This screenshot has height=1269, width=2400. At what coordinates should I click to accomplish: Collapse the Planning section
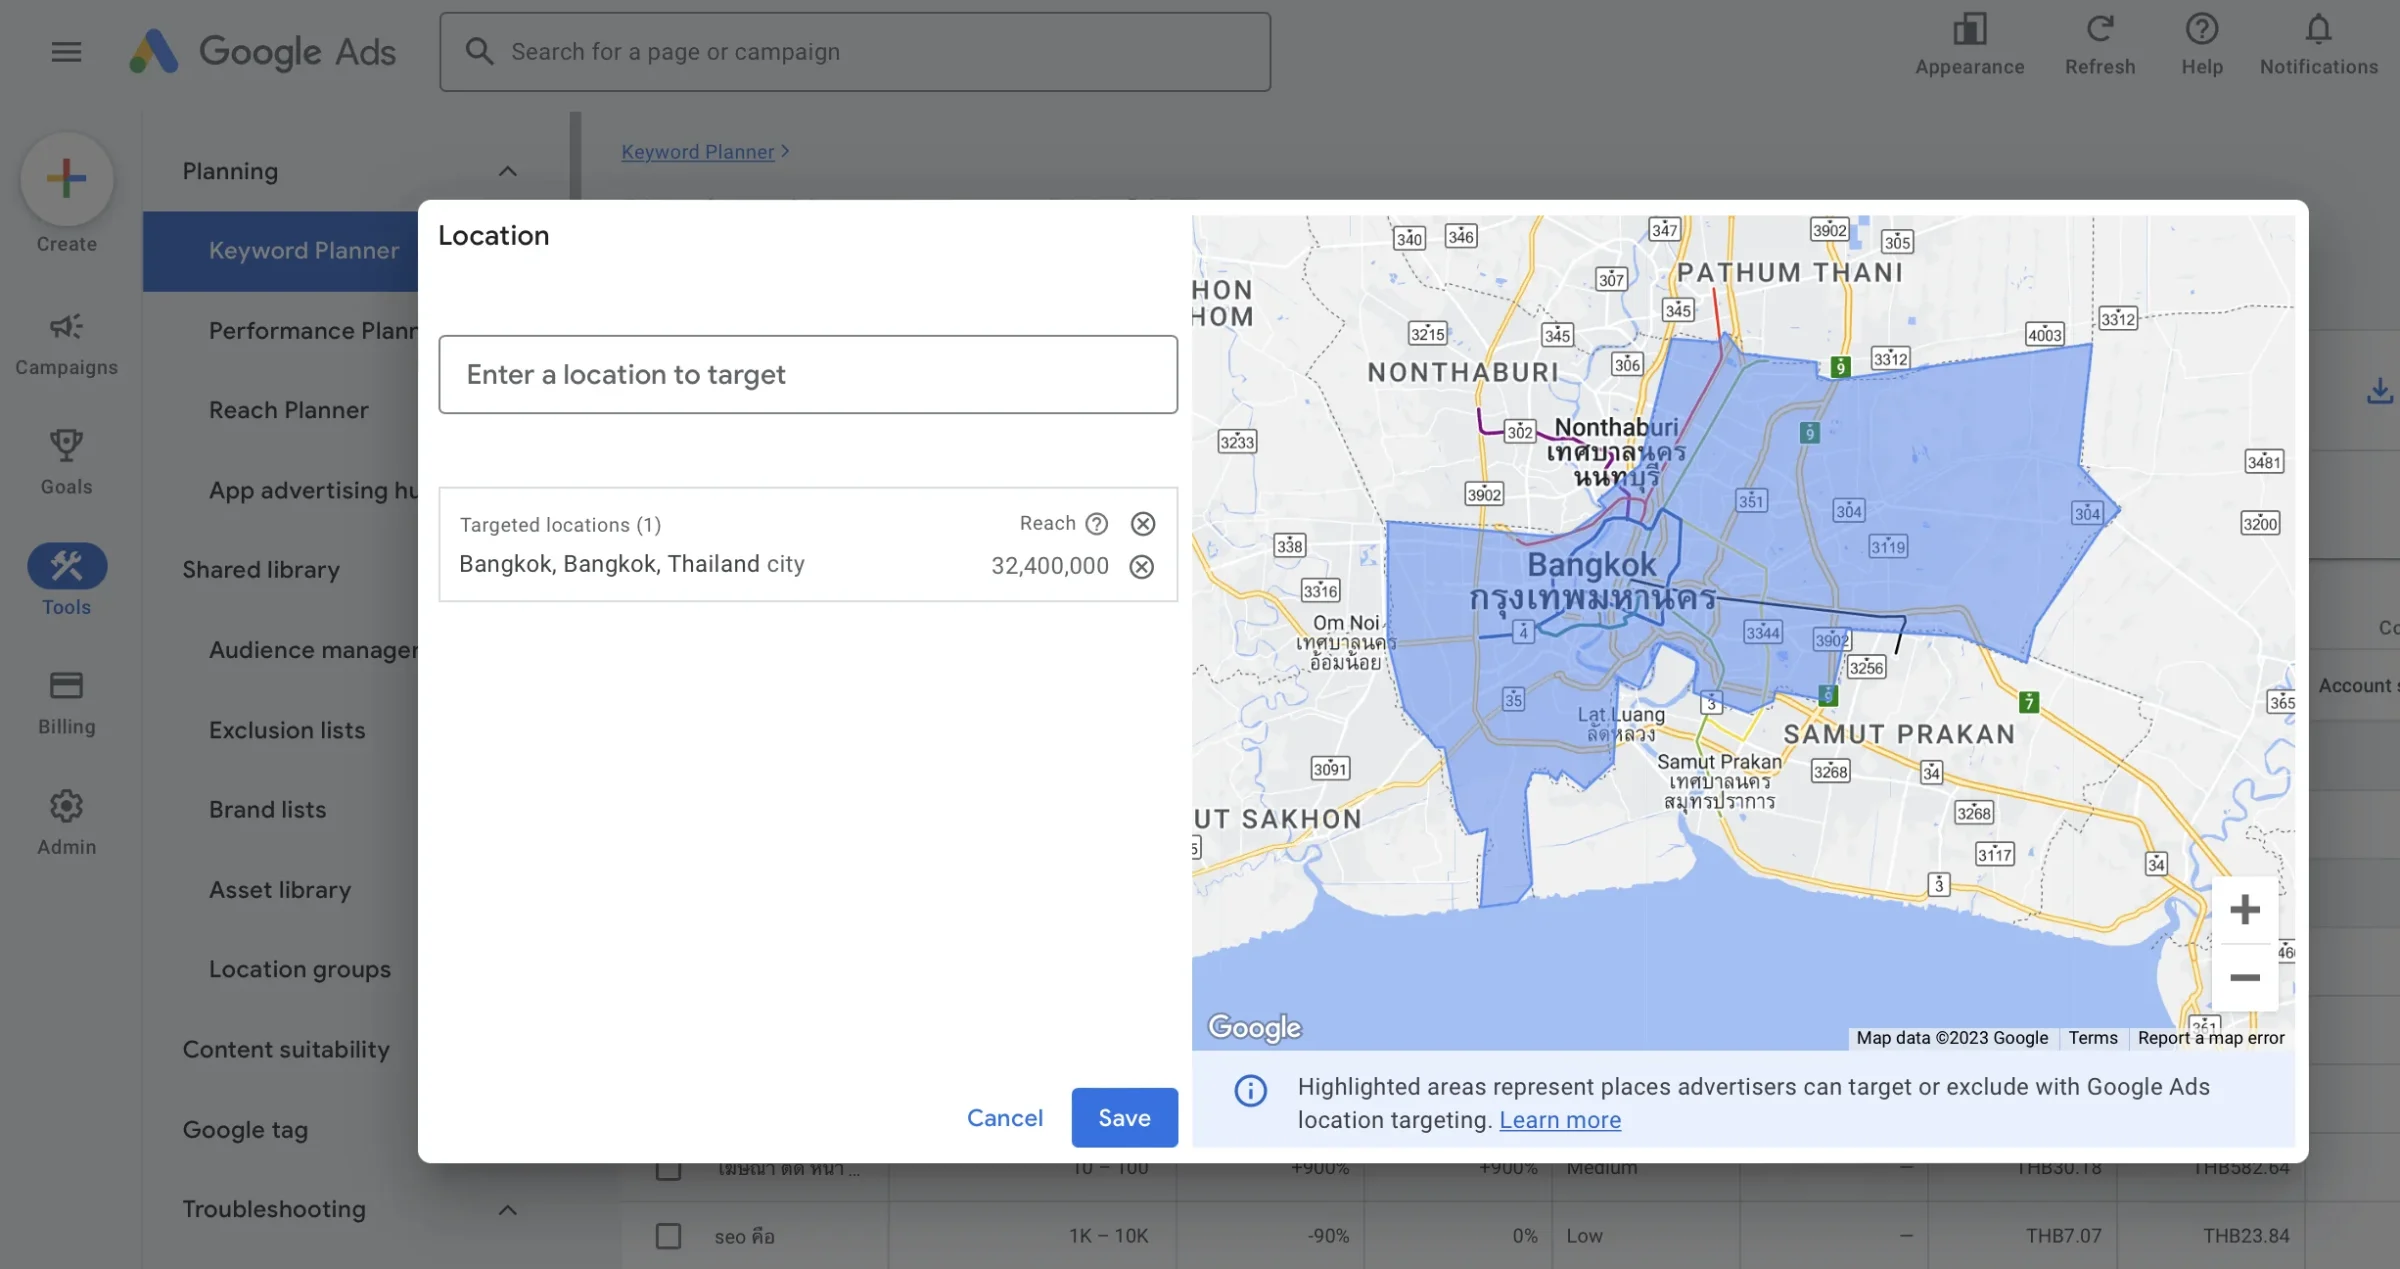click(507, 171)
